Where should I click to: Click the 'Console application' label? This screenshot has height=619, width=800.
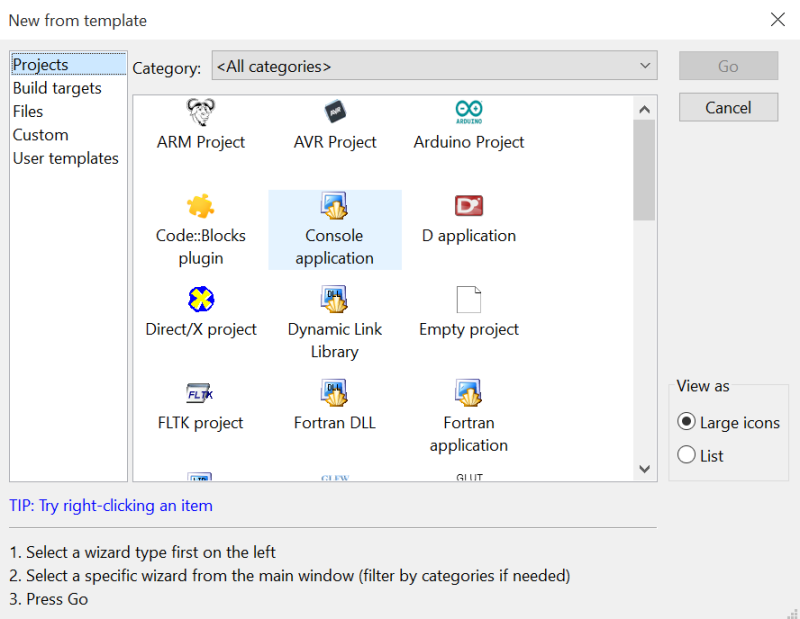point(335,246)
